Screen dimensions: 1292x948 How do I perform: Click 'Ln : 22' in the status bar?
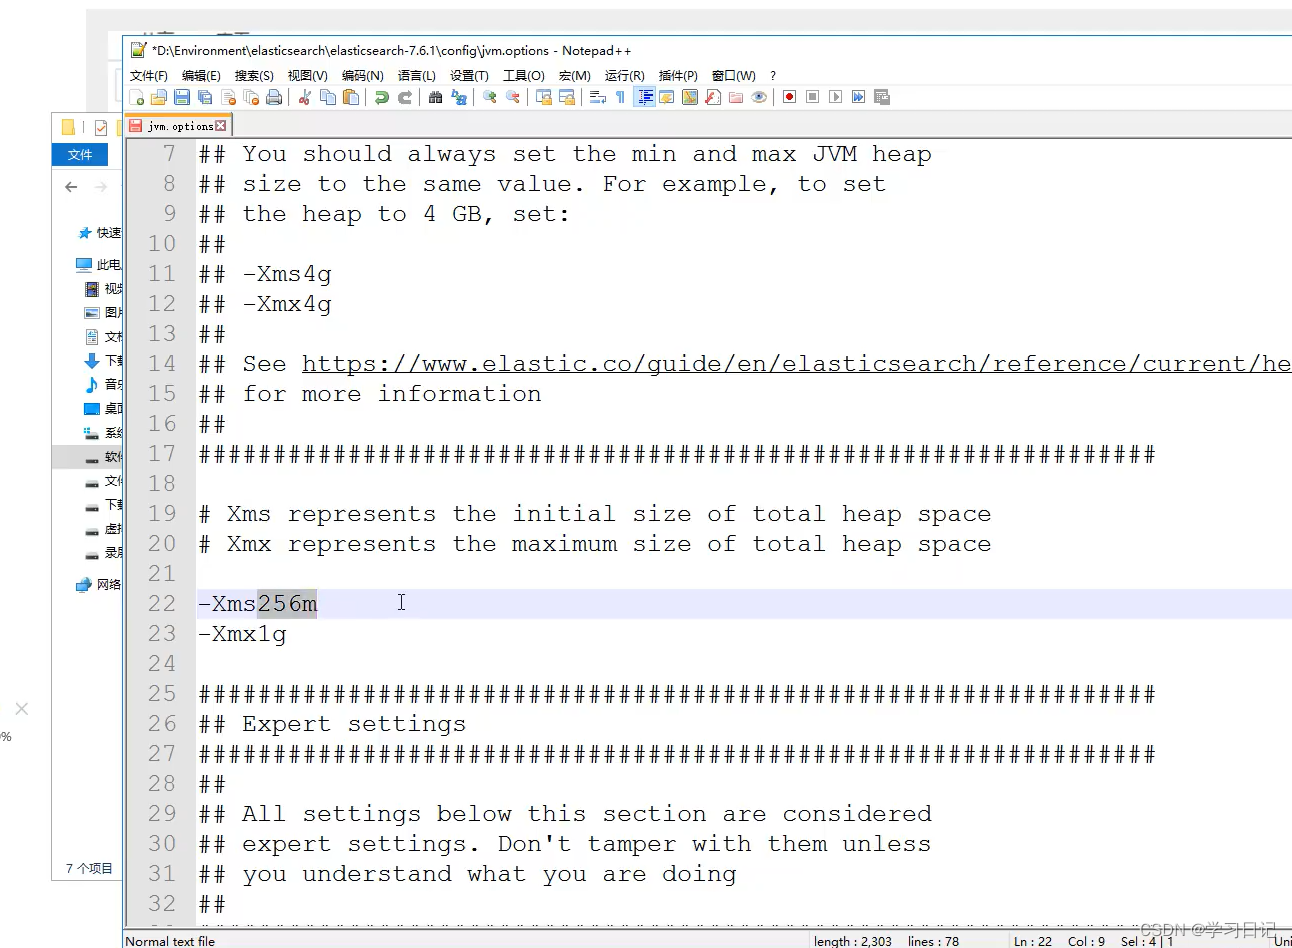(x=1032, y=941)
